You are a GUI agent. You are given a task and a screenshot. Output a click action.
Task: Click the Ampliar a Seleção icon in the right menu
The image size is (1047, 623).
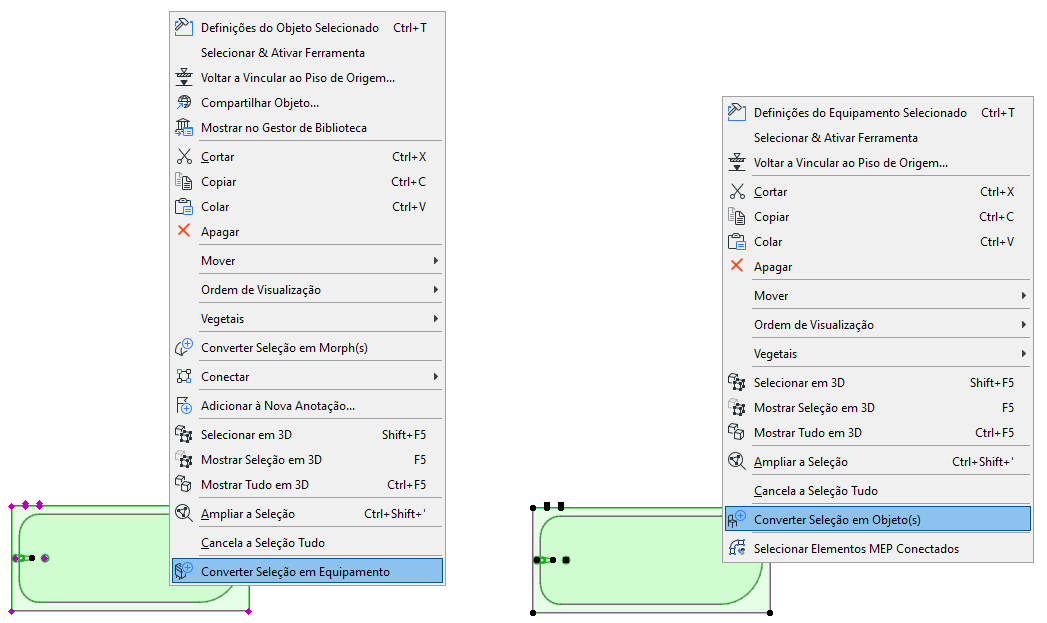pyautogui.click(x=737, y=461)
